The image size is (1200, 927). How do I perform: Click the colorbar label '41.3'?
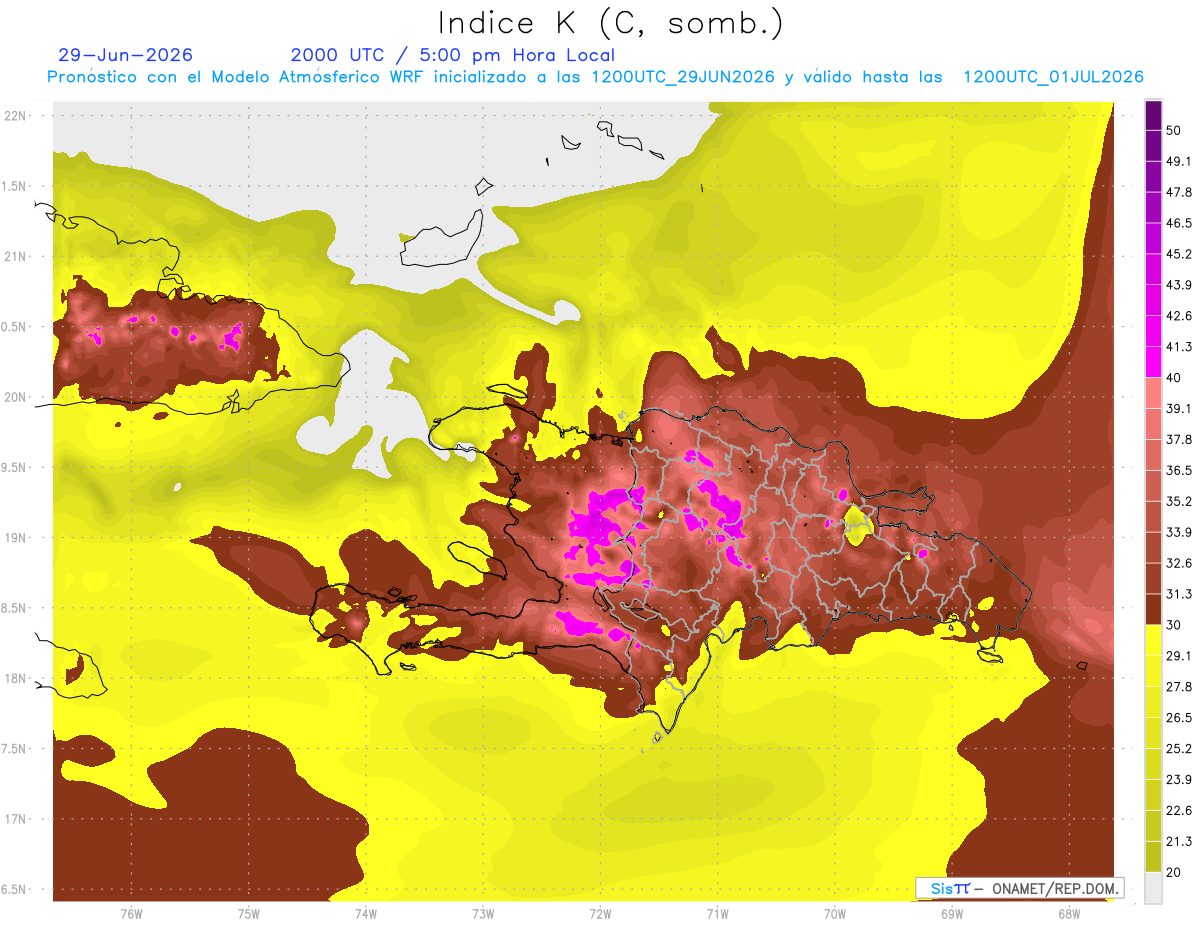[1178, 347]
